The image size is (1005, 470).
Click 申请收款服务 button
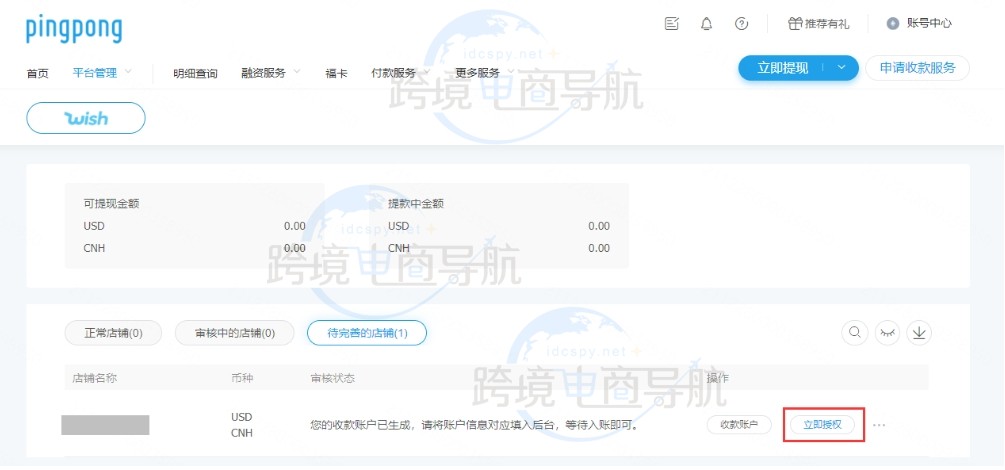pyautogui.click(x=917, y=68)
